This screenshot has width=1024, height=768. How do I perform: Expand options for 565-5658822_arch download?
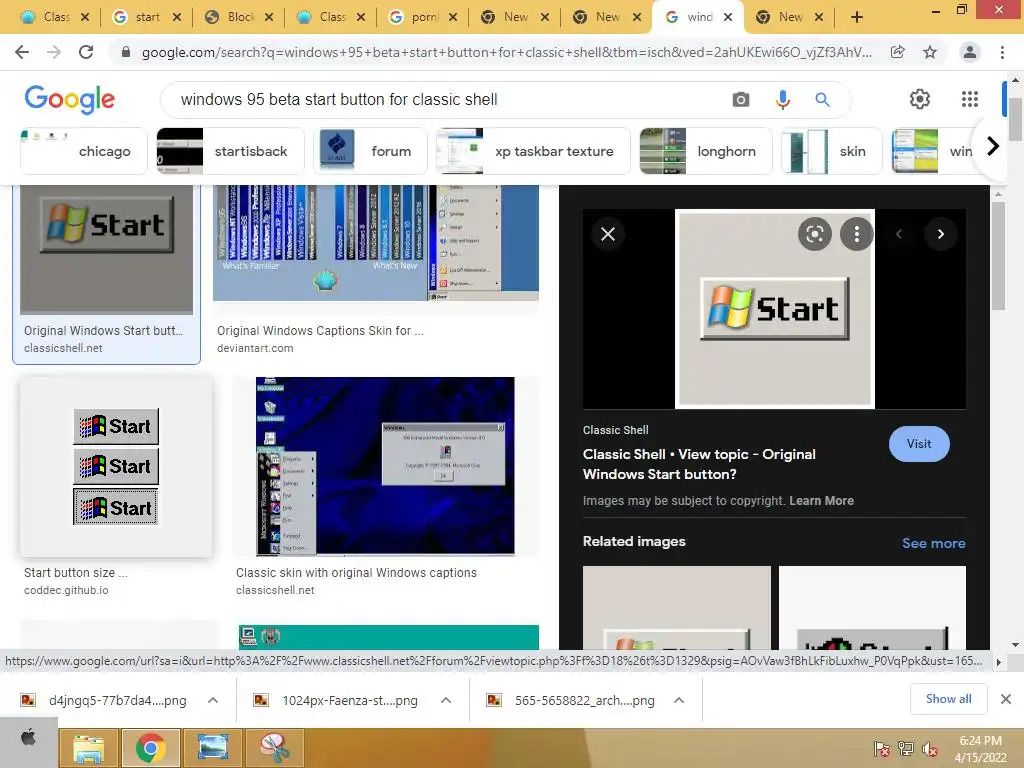pos(679,700)
